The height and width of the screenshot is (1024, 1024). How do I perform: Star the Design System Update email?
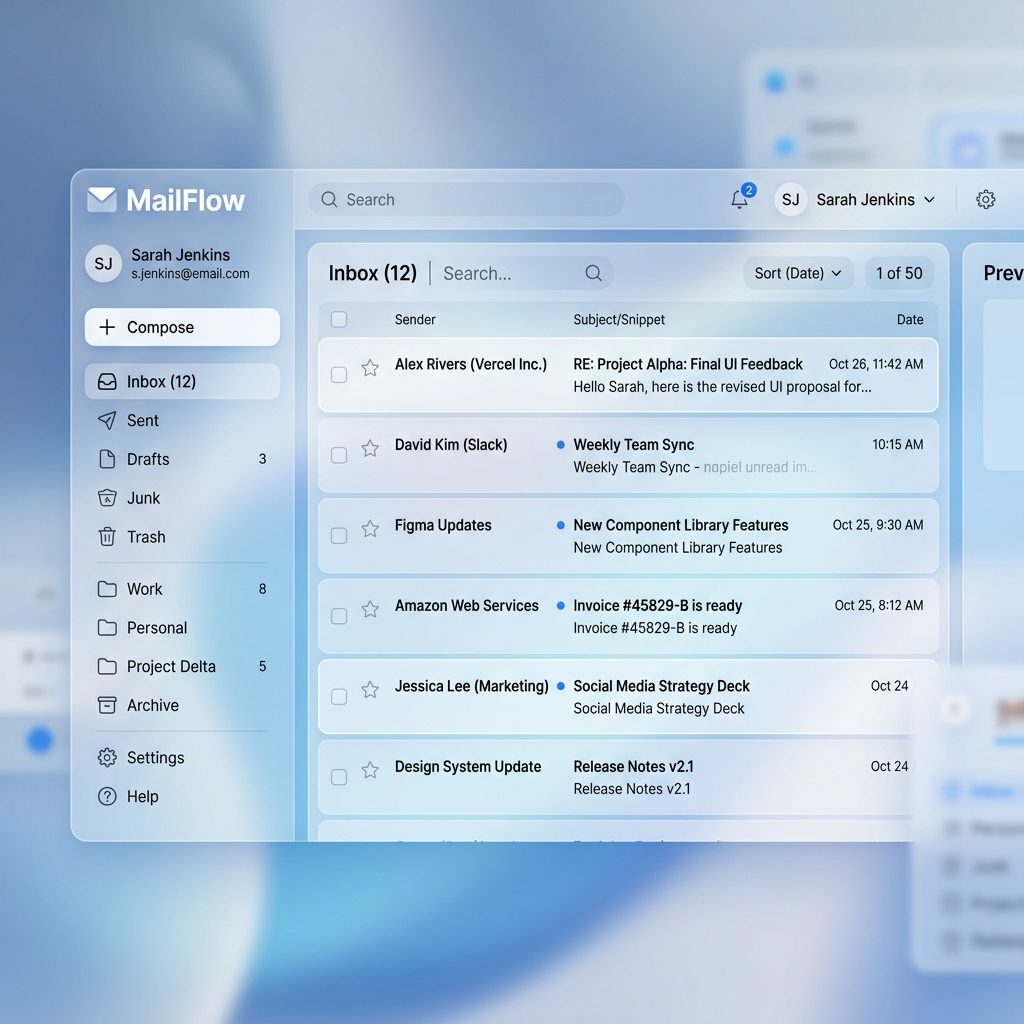coord(370,770)
